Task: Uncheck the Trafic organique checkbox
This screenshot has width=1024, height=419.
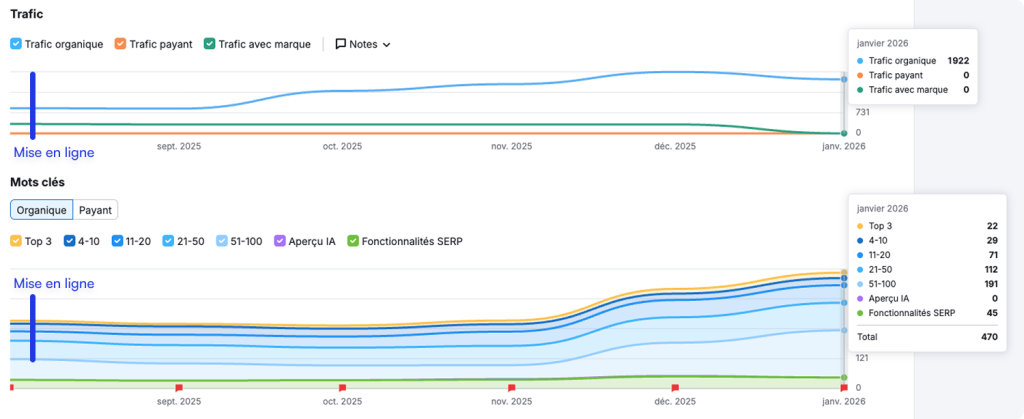Action: pos(16,44)
